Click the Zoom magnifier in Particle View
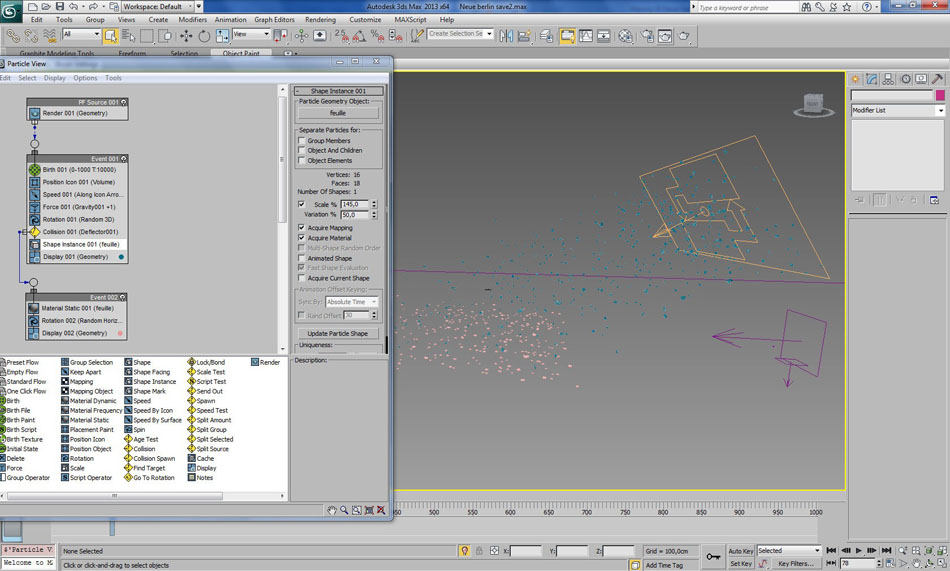950x571 pixels. (x=344, y=510)
